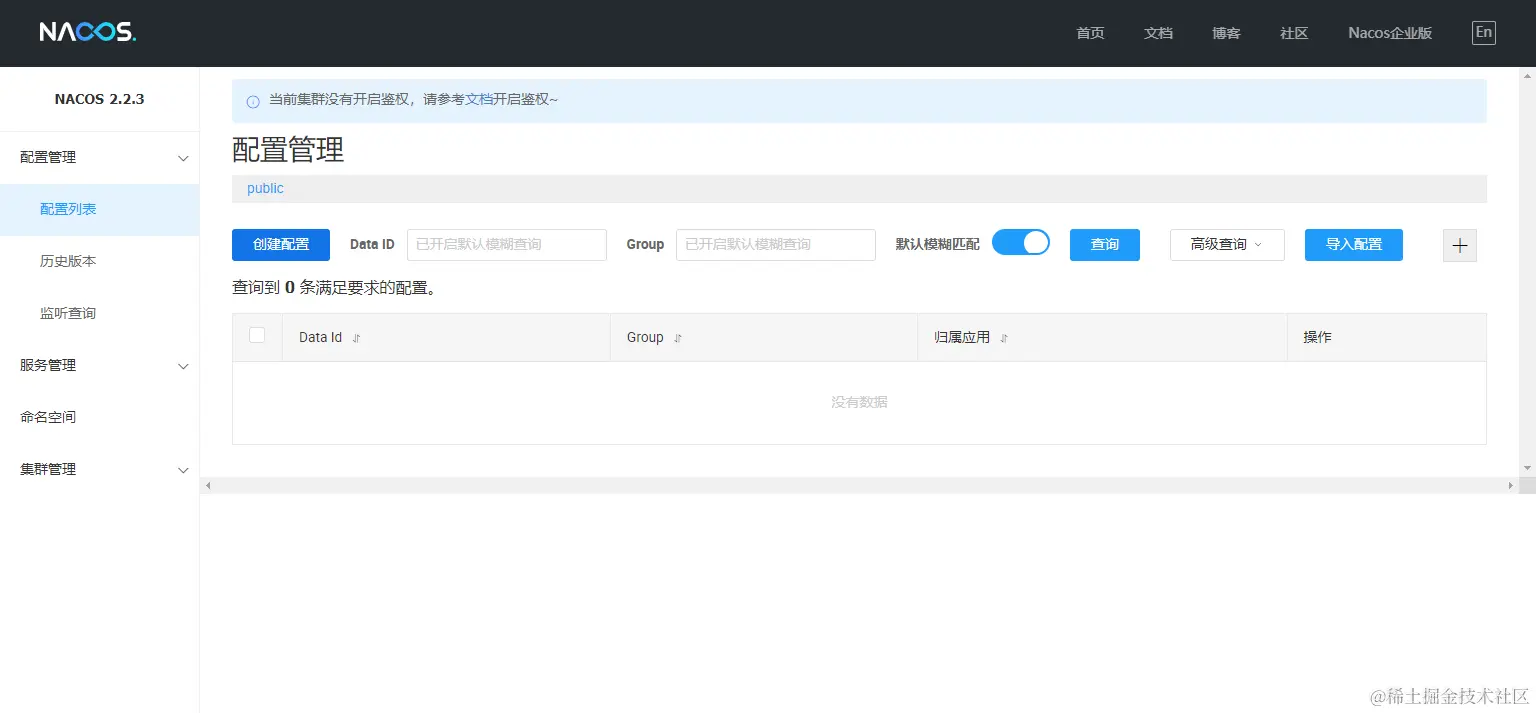Select the public namespace tab

click(266, 189)
